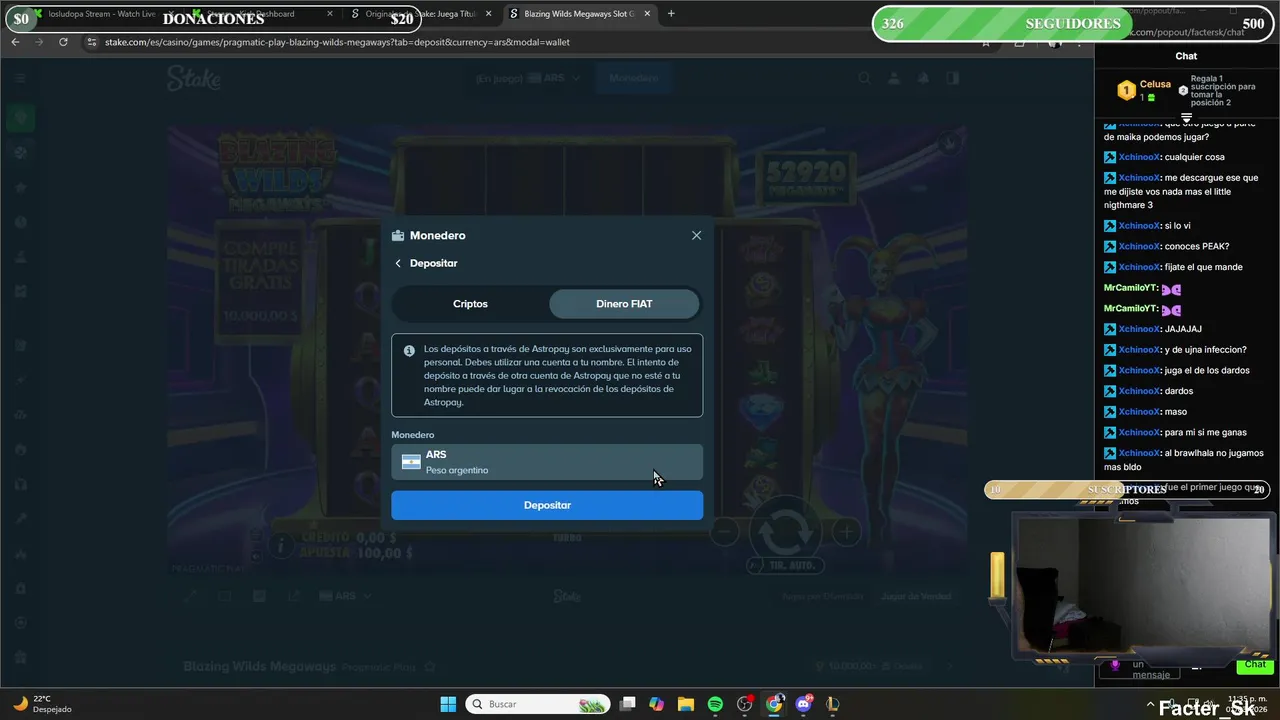Image resolution: width=1280 pixels, height=720 pixels.
Task: Open the ARS currency dropdown below the game
Action: coord(346,596)
